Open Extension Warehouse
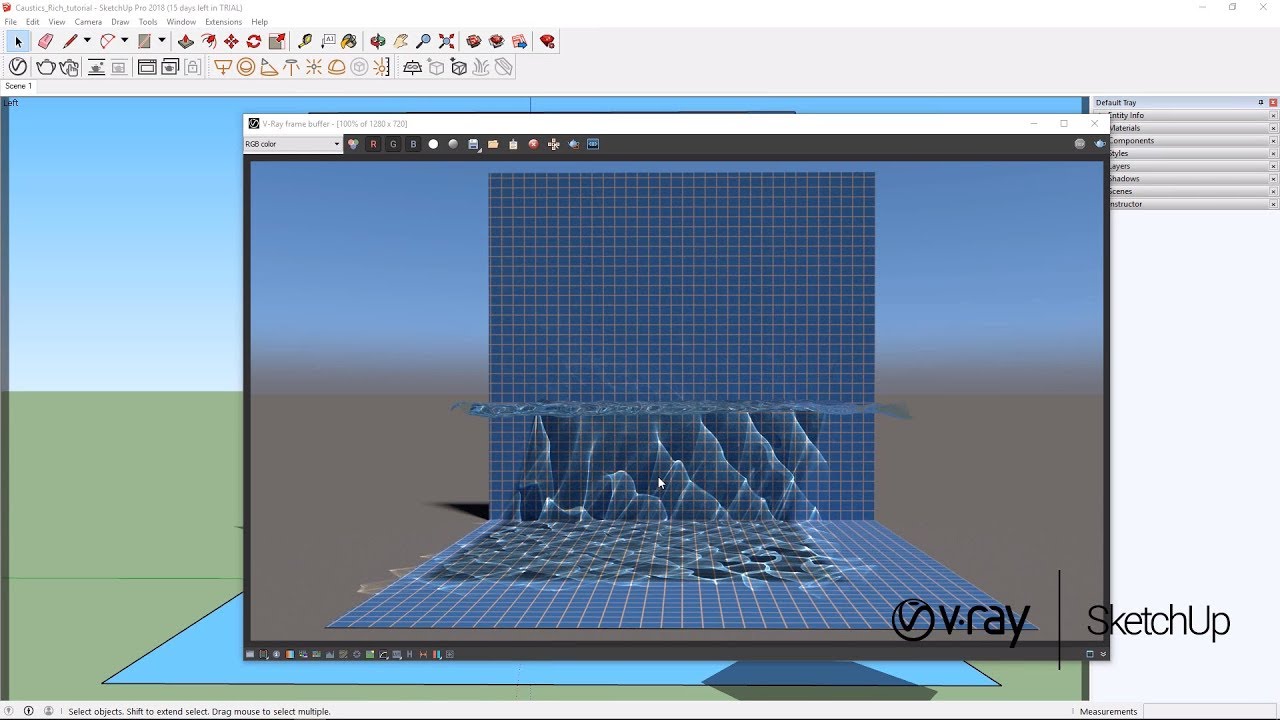The height and width of the screenshot is (720, 1280). coord(496,41)
